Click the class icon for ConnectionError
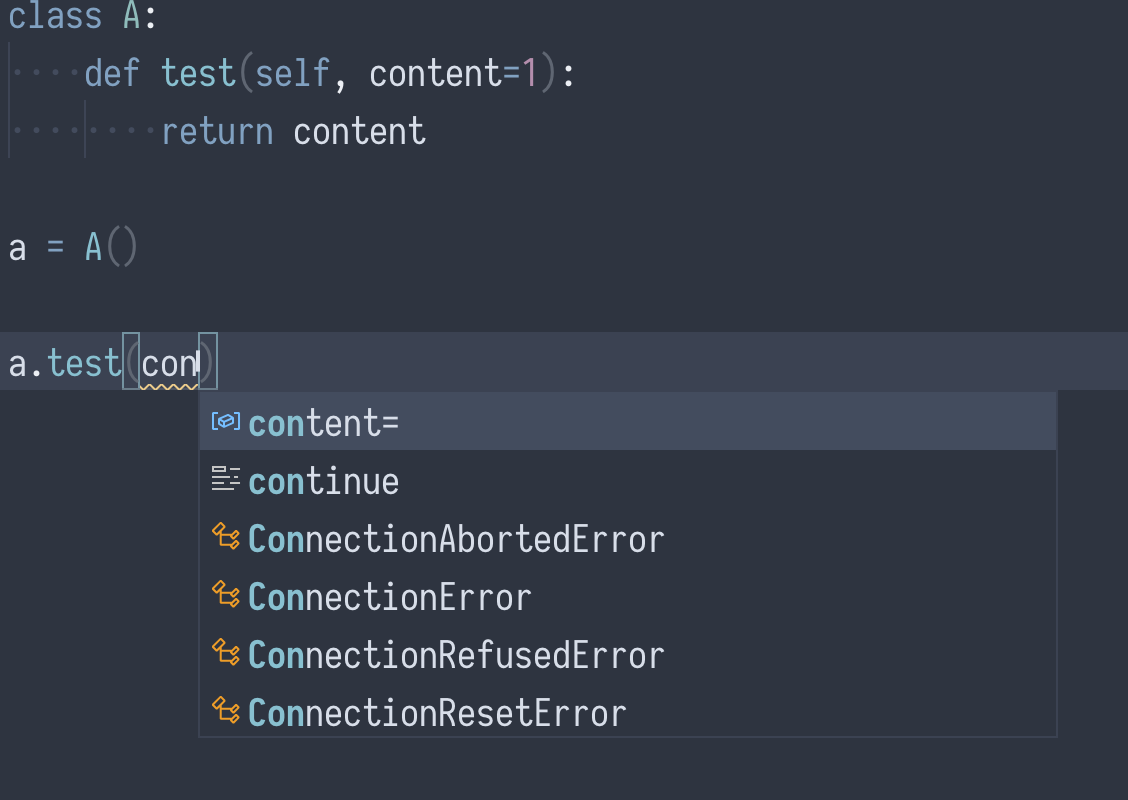The width and height of the screenshot is (1128, 800). 225,595
